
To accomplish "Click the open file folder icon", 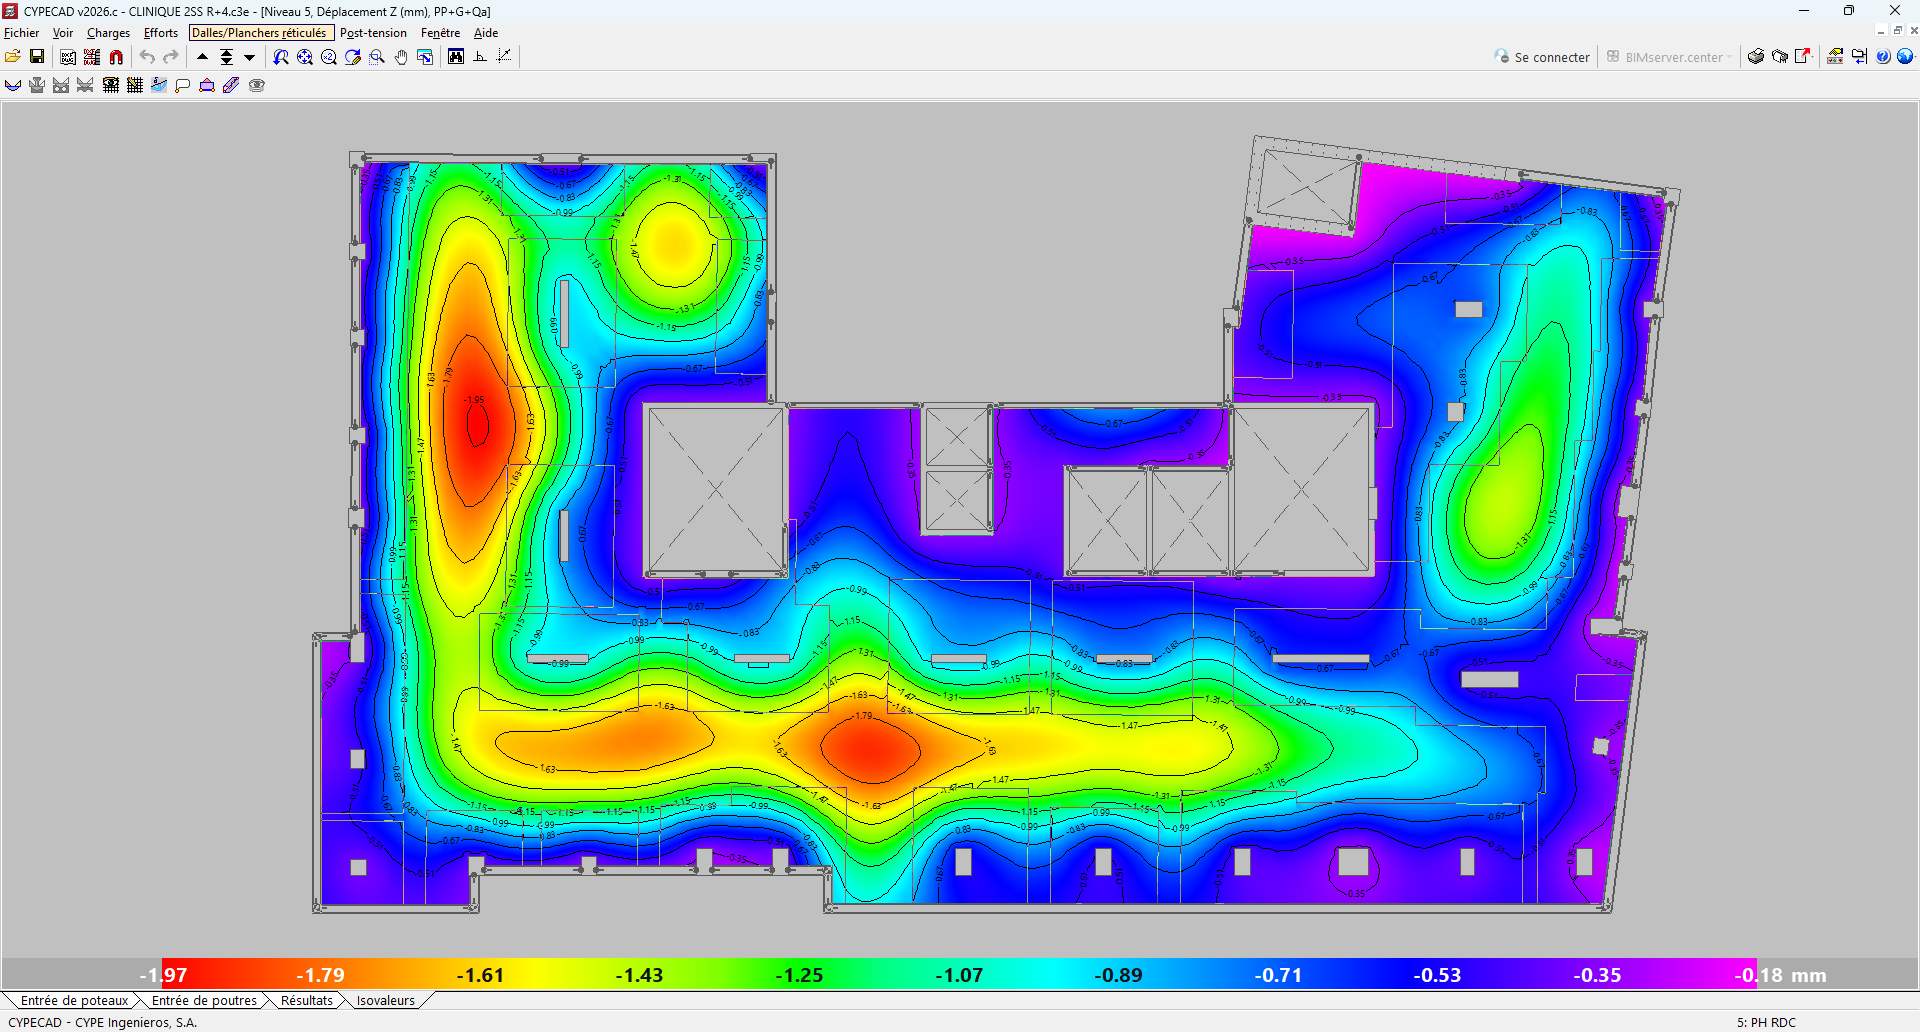I will click(x=13, y=57).
